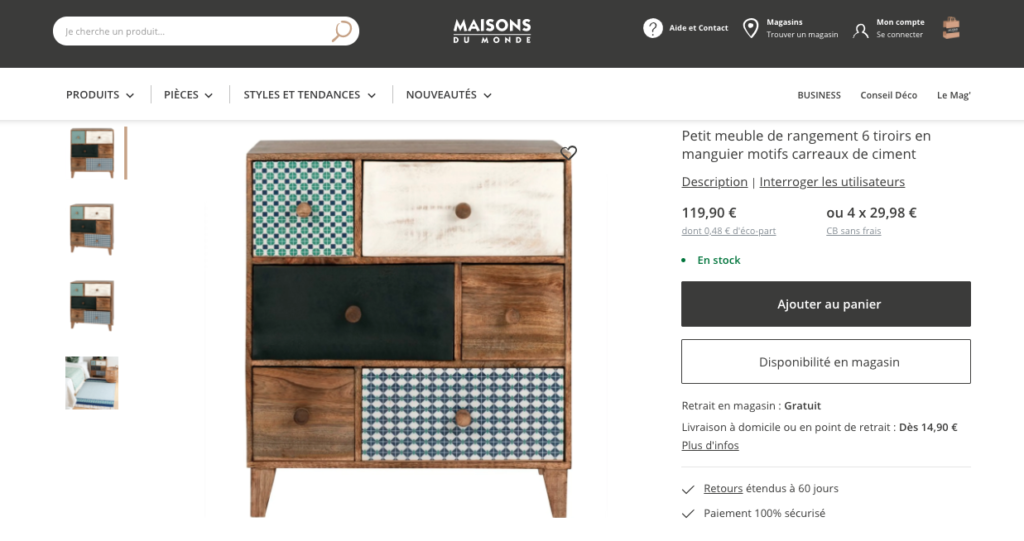Click Ajouter au panier button

tap(825, 304)
